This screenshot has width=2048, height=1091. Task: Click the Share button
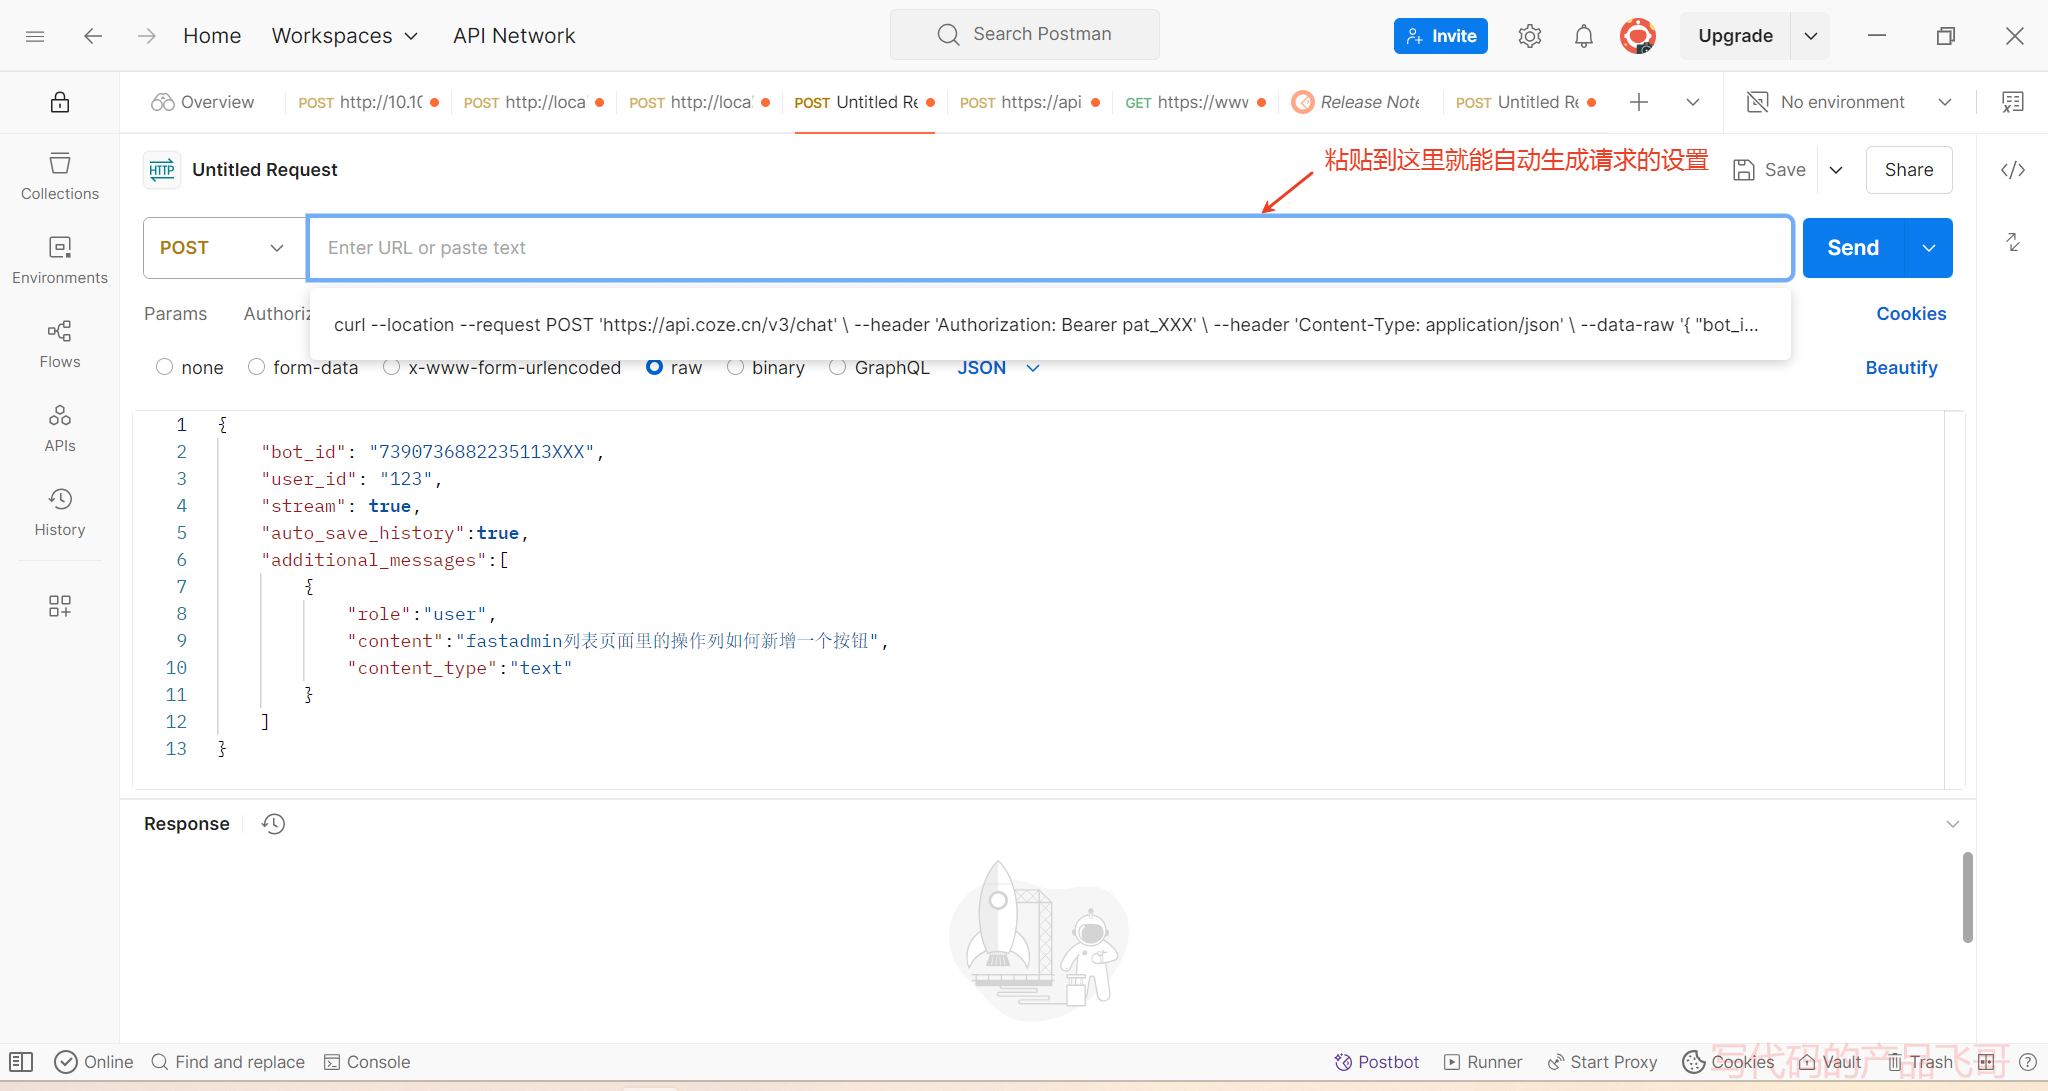point(1909,170)
